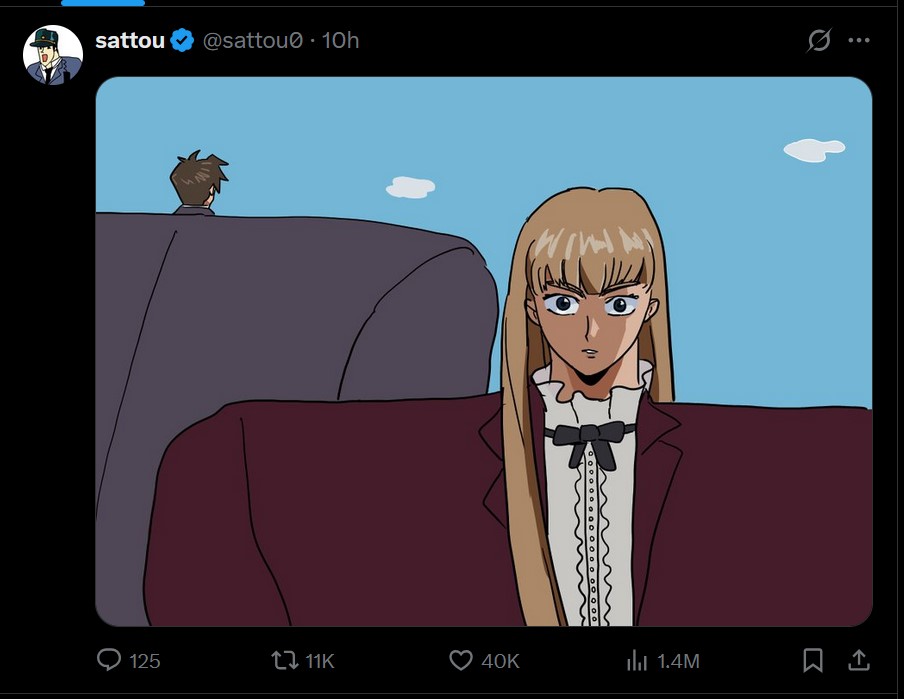The width and height of the screenshot is (904, 699).
Task: Click the sattou display name
Action: point(130,40)
